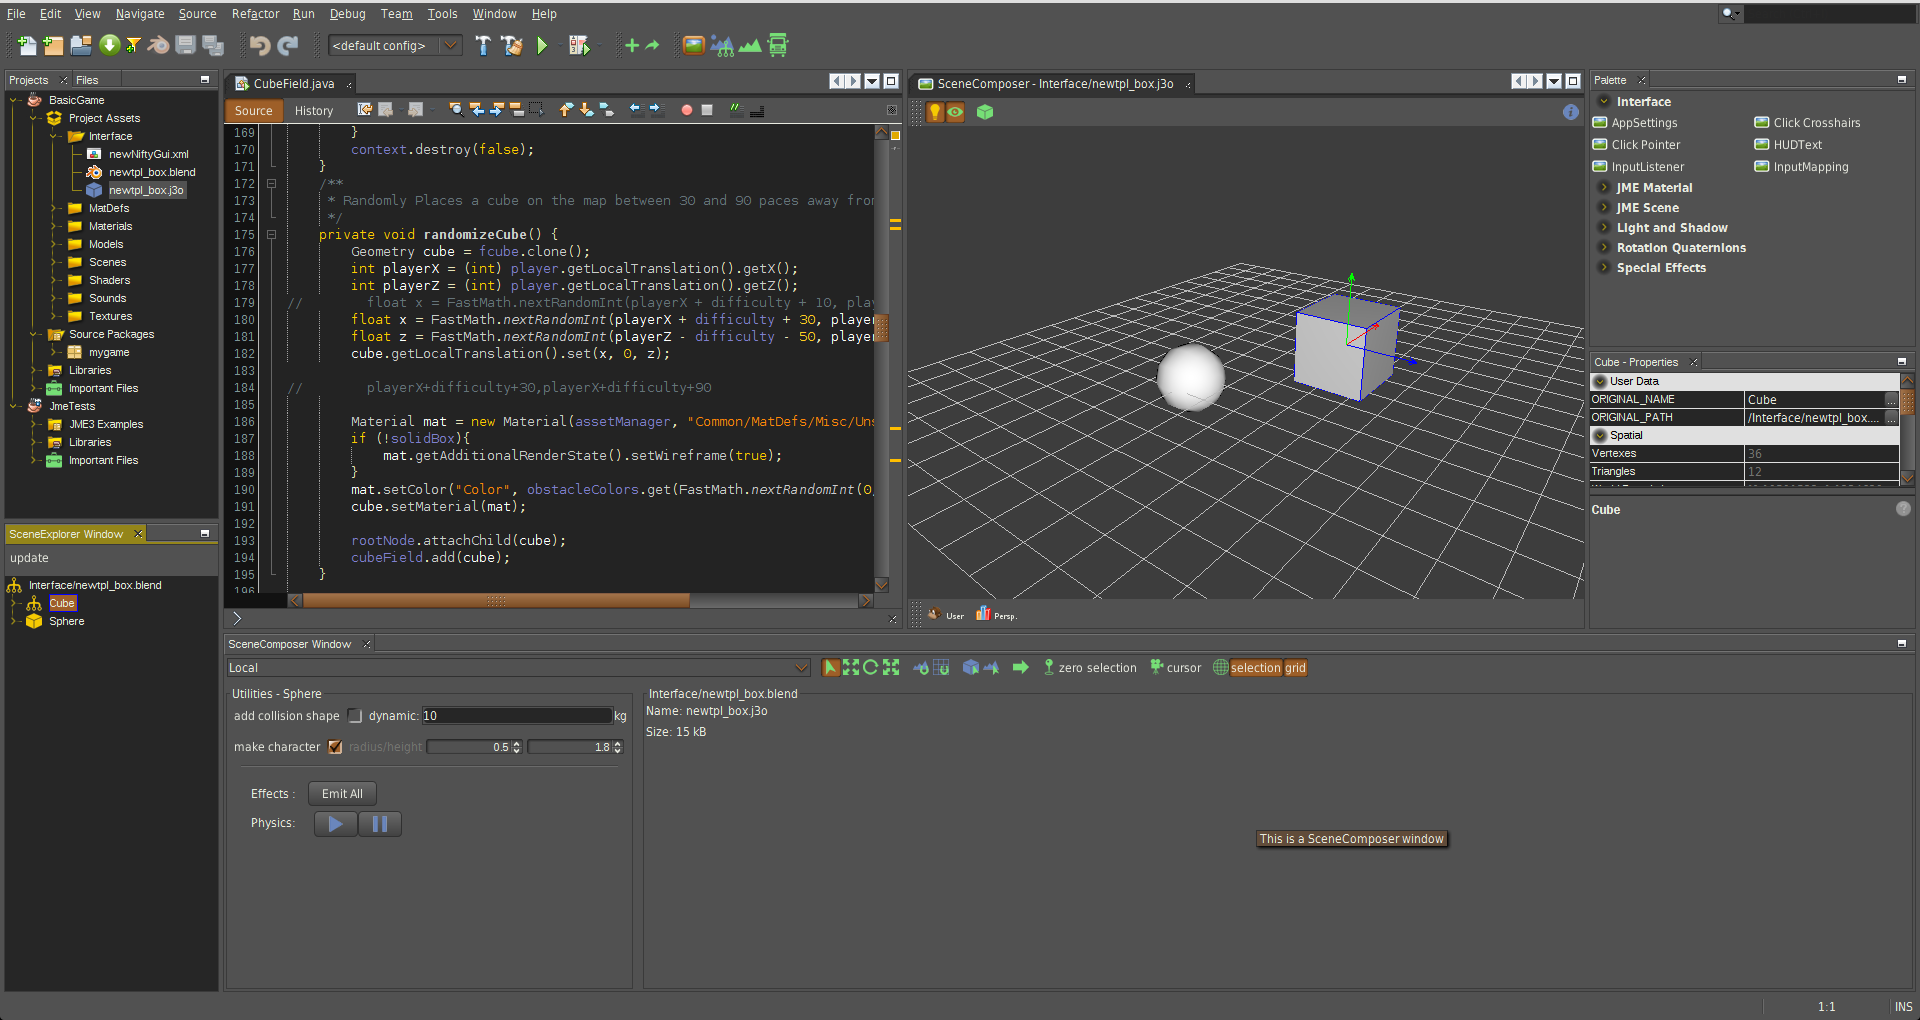Toggle the light bulb in SceneComposer toolbar
Image resolution: width=1920 pixels, height=1020 pixels.
click(935, 112)
